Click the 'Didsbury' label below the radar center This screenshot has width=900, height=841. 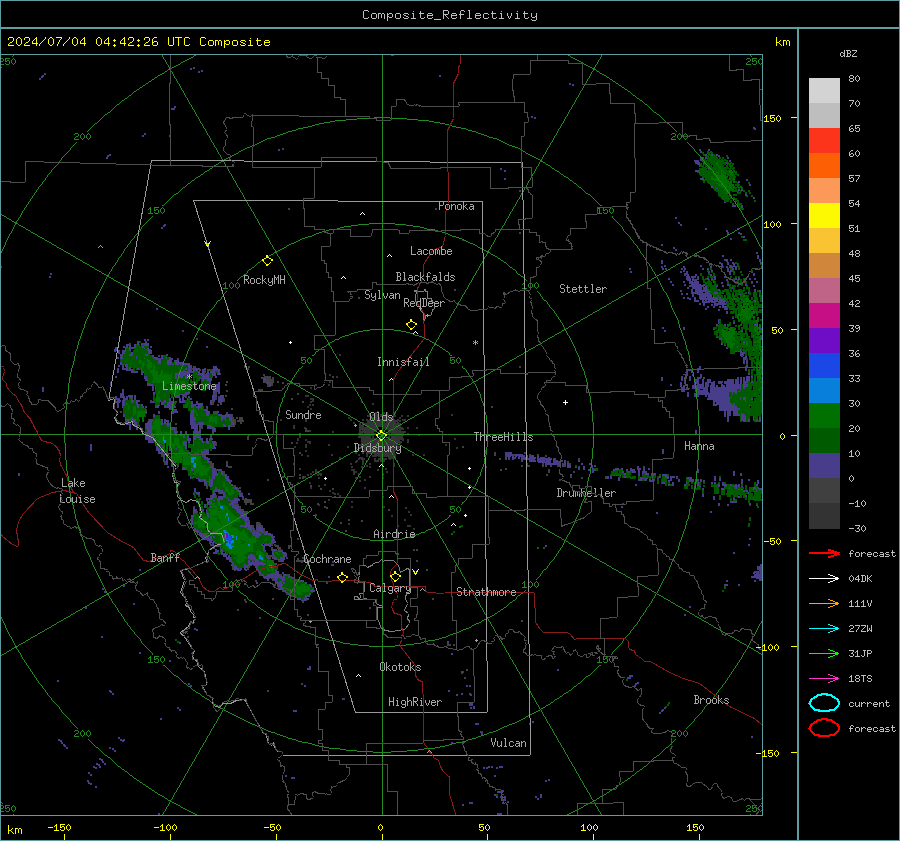point(377,448)
